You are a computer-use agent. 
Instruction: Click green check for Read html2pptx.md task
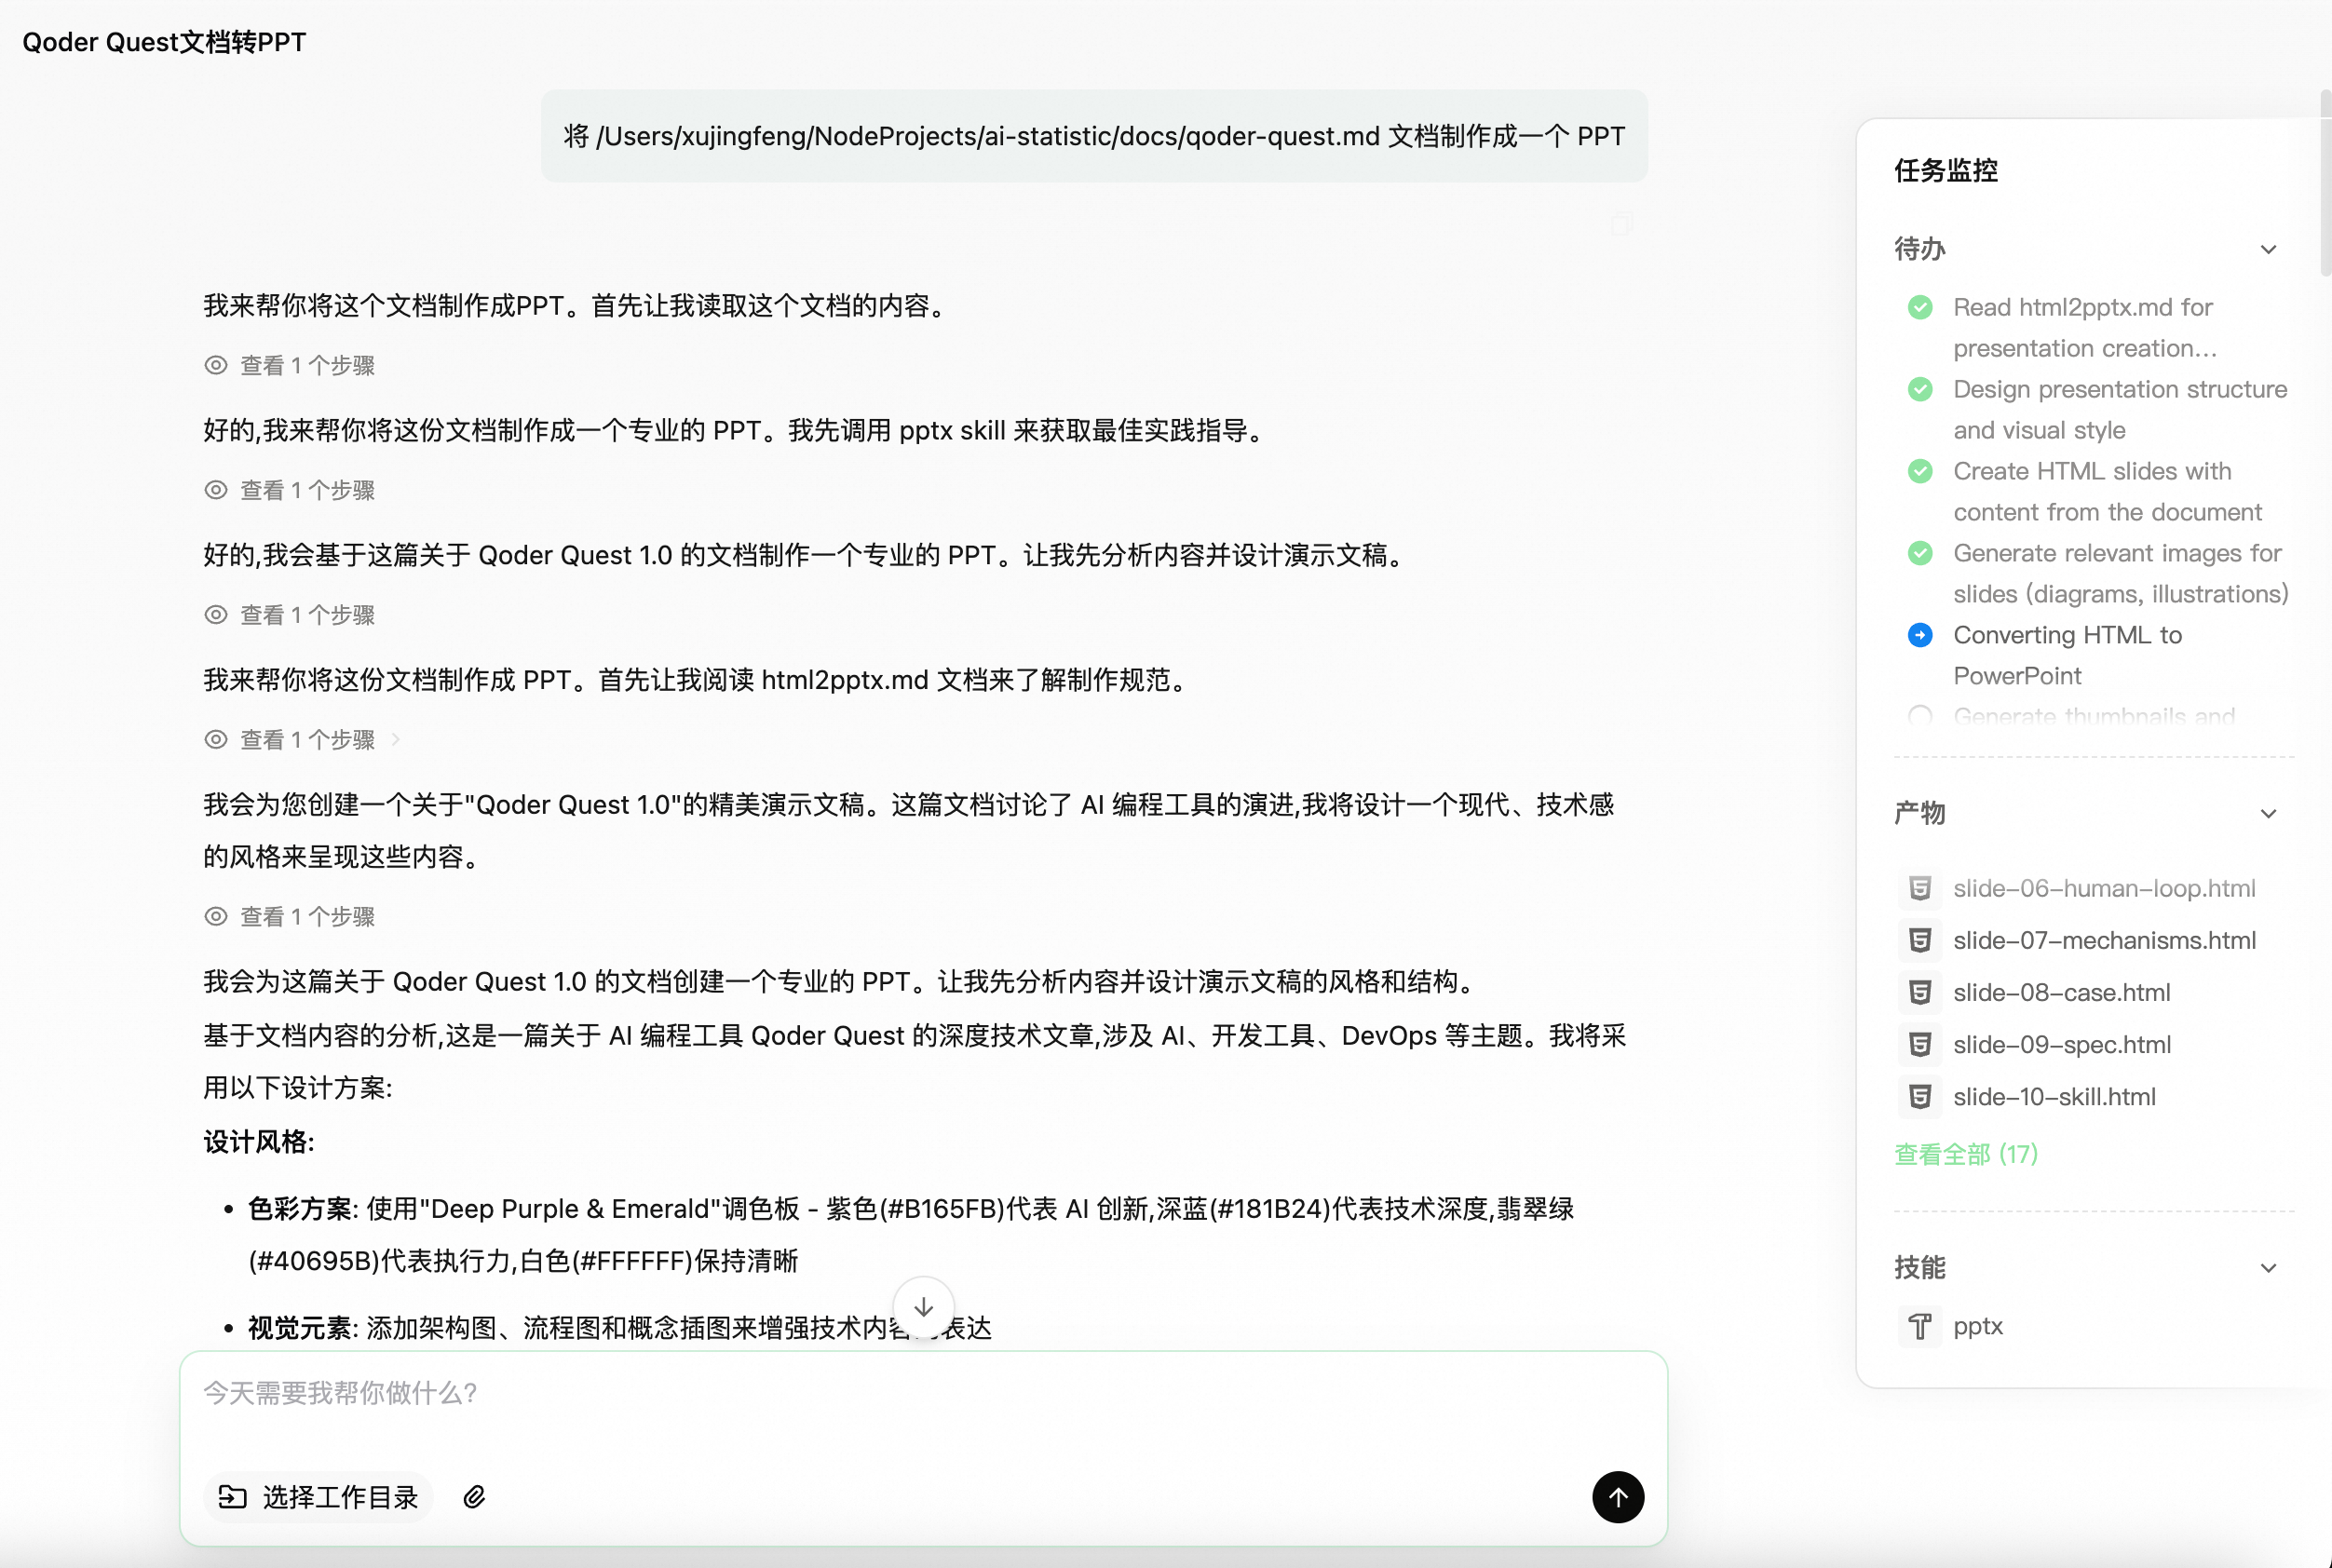tap(1919, 307)
